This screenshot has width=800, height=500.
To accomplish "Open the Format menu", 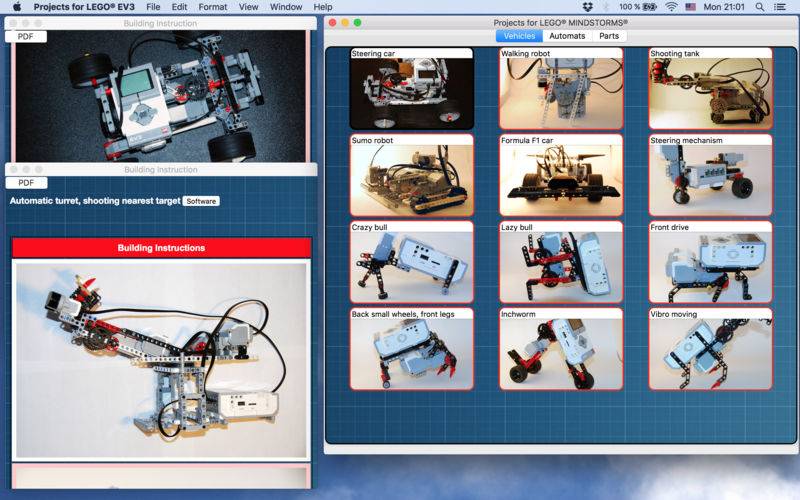I will click(x=213, y=7).
